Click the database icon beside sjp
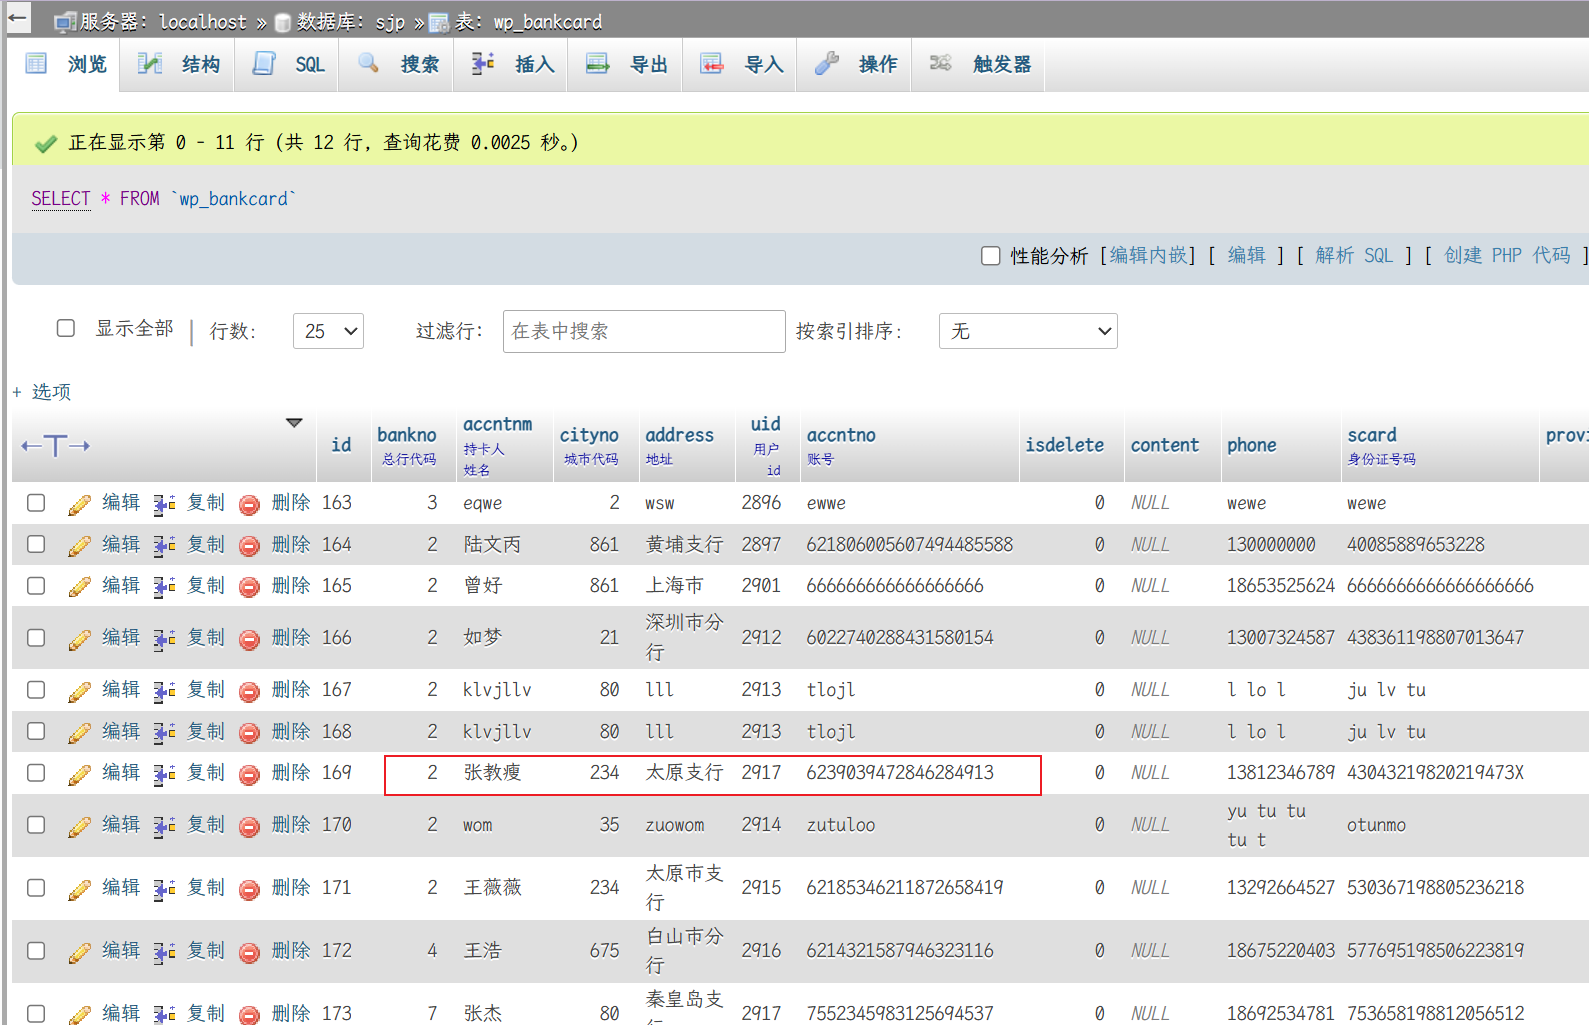Image resolution: width=1589 pixels, height=1025 pixels. click(x=283, y=22)
